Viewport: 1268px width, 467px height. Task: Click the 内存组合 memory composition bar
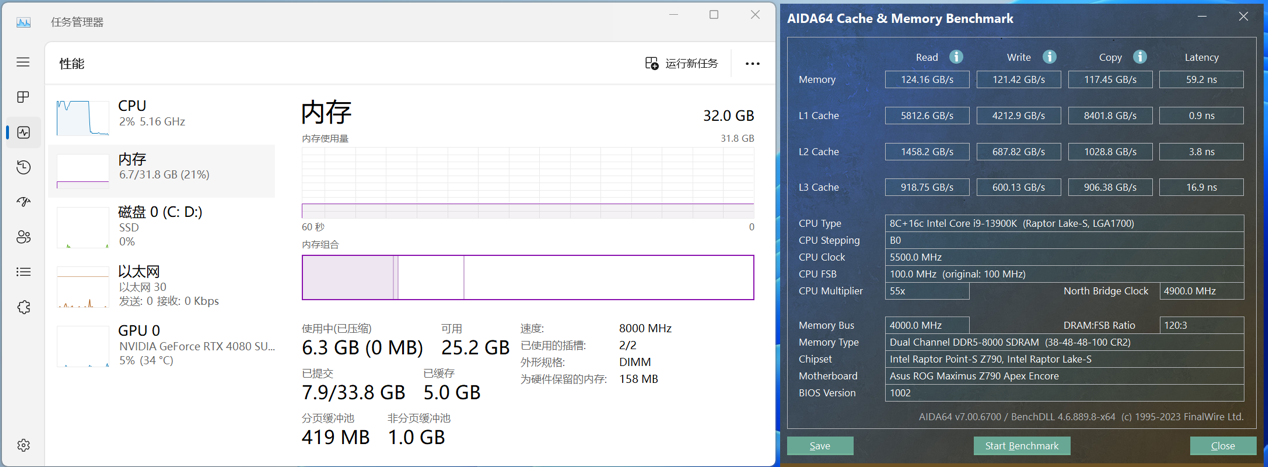[x=528, y=277]
